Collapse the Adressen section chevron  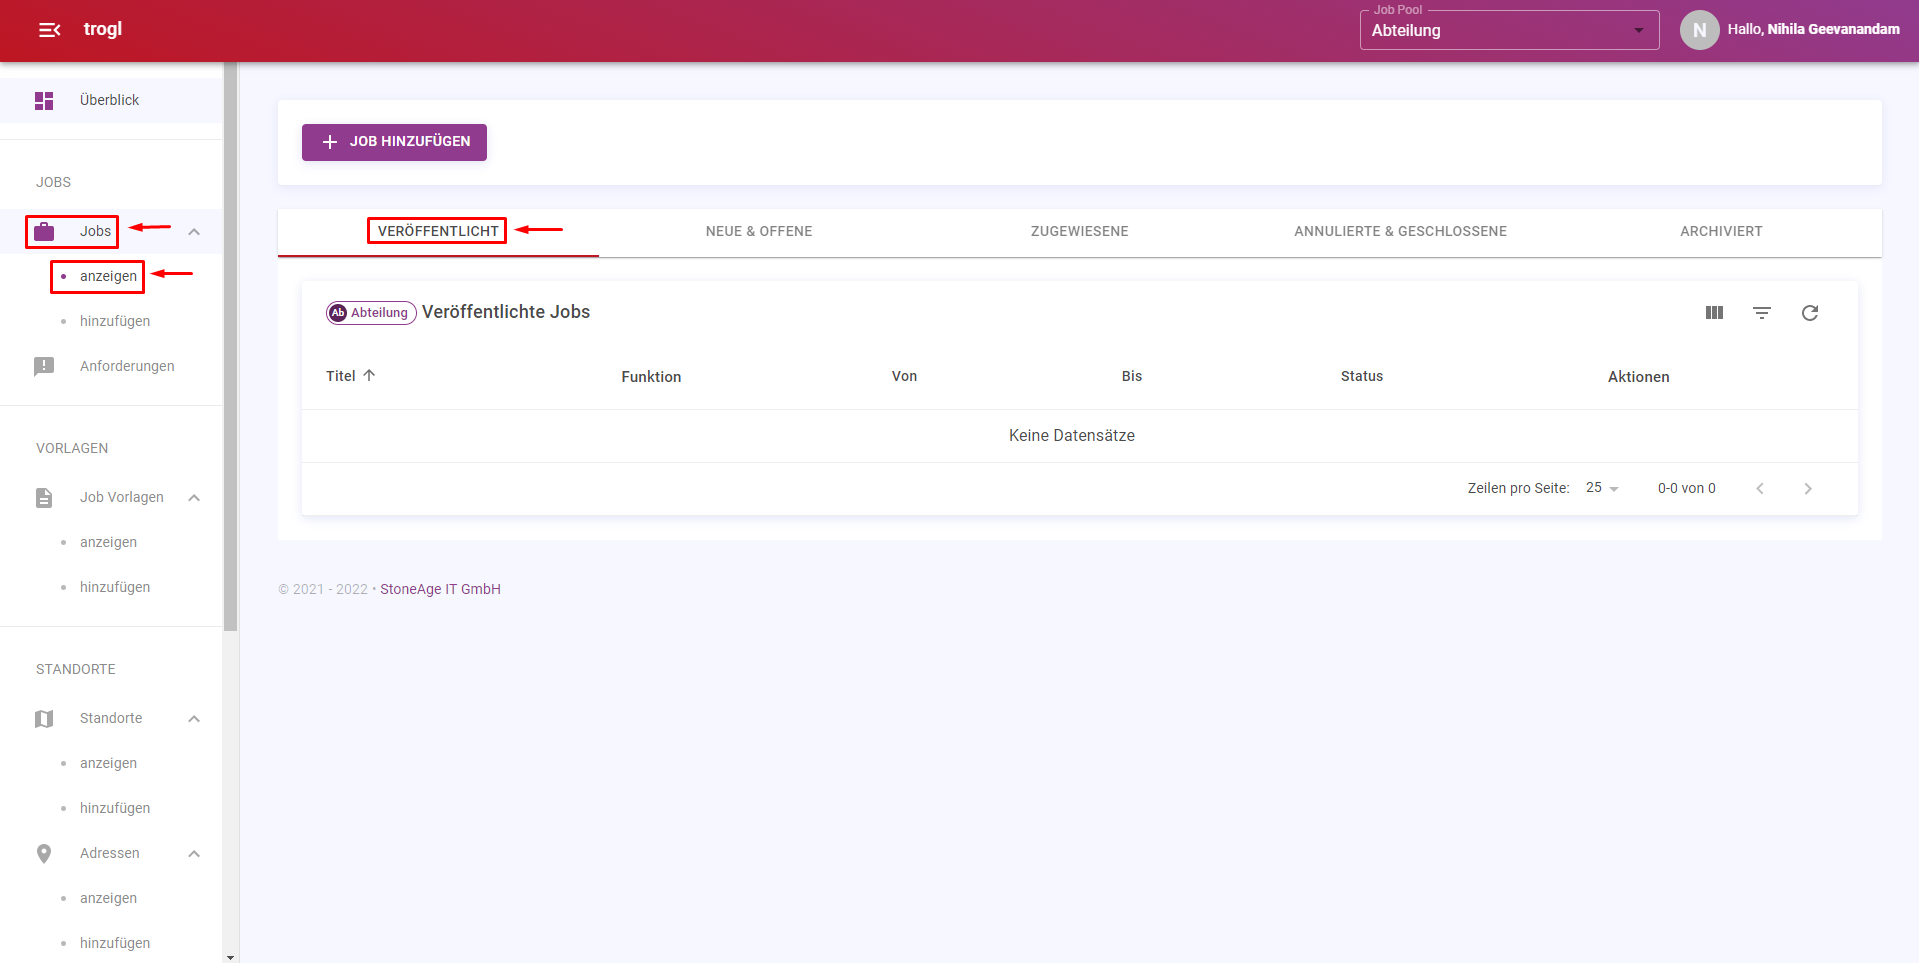click(x=194, y=854)
